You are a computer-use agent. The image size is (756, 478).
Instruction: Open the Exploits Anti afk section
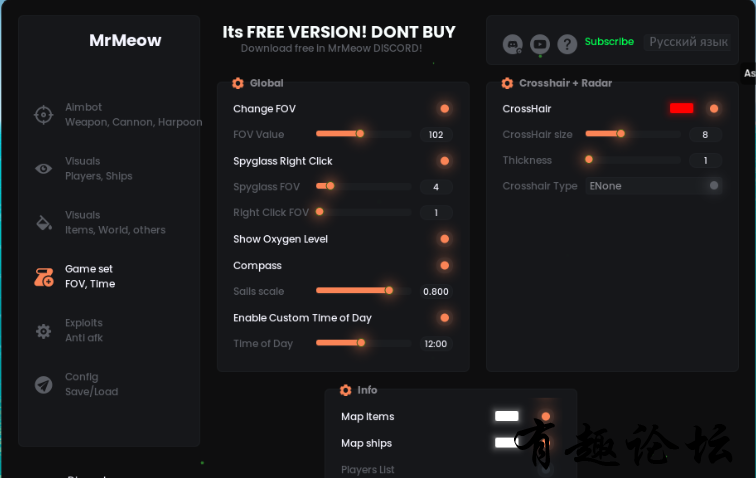84,331
